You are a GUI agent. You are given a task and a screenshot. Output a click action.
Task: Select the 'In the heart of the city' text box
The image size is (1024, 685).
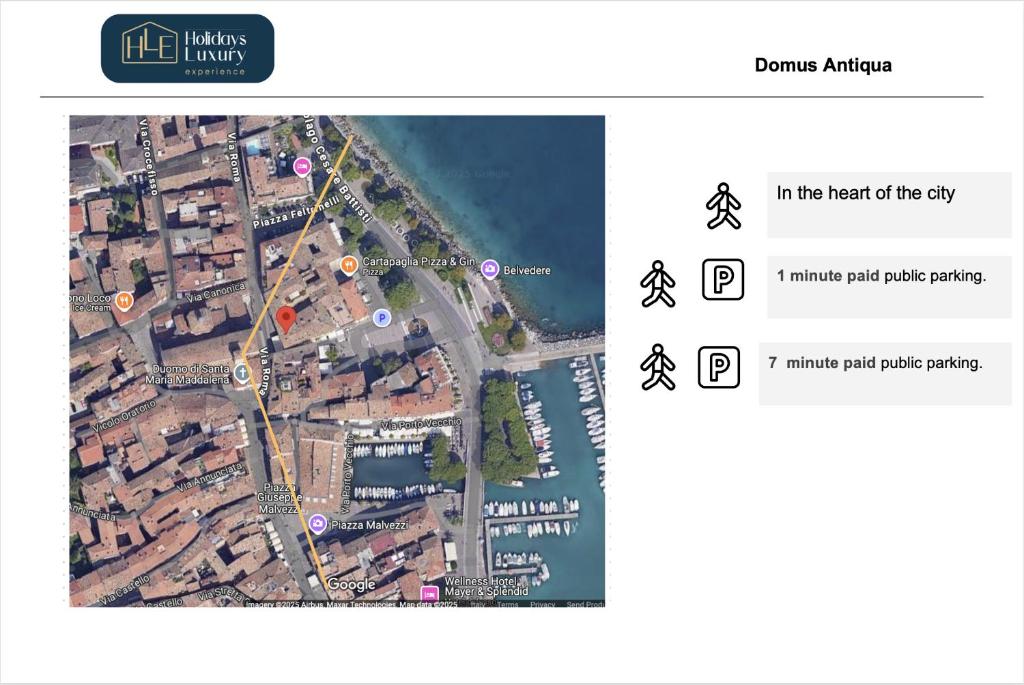pyautogui.click(x=889, y=205)
